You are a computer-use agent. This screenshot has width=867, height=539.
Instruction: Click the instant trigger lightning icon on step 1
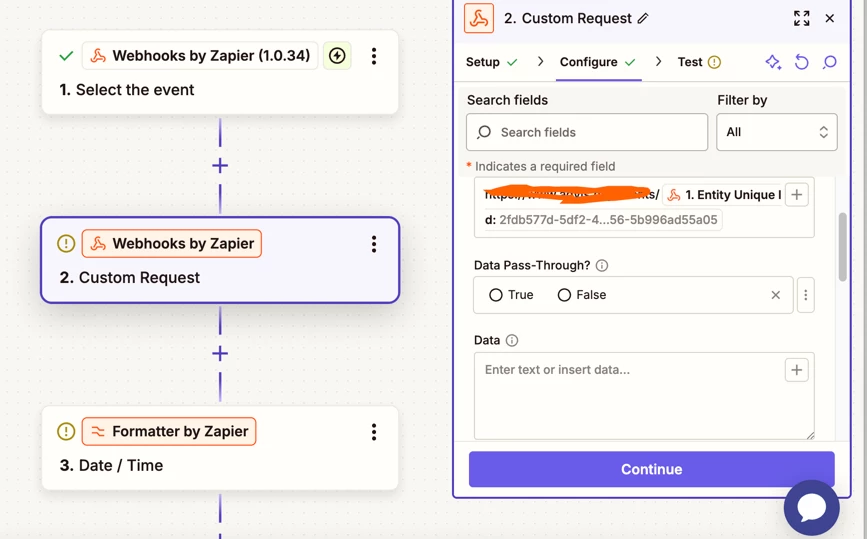point(337,56)
